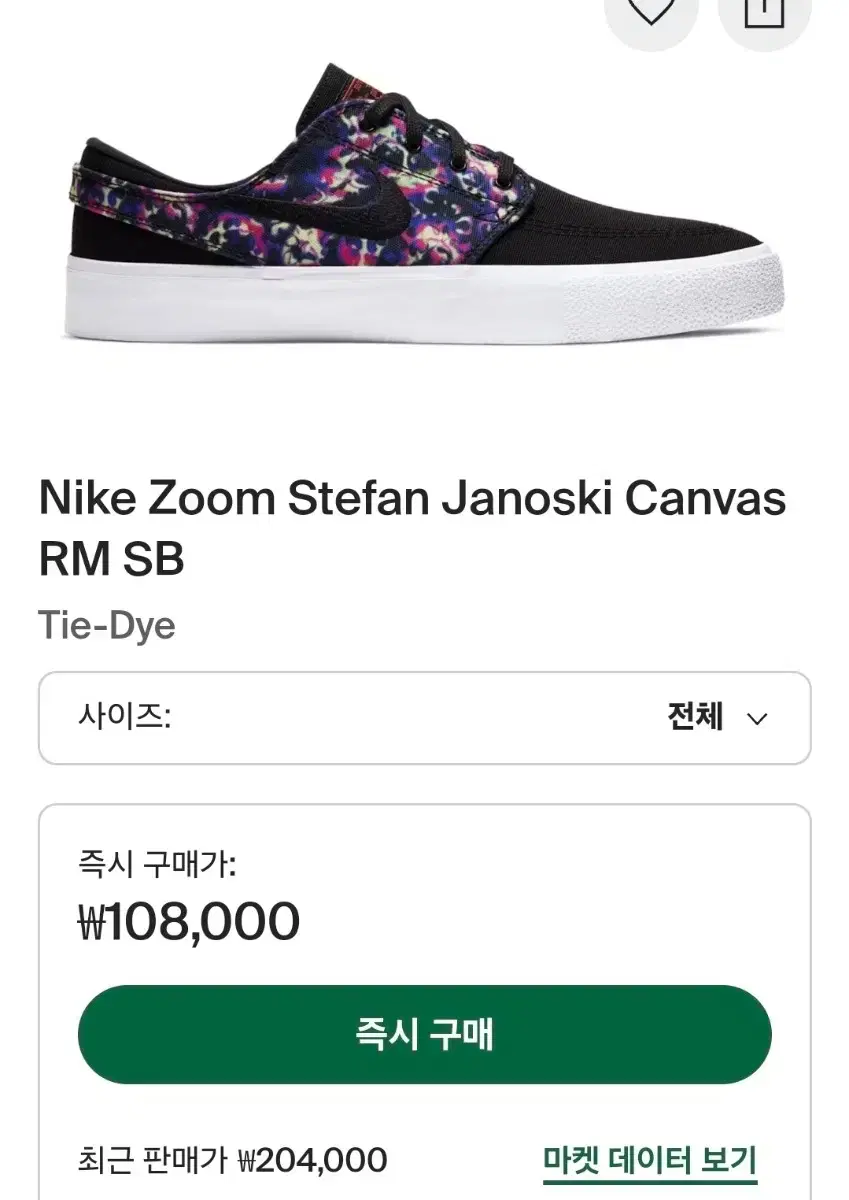Tap the share icon at top right
Screen dimensions: 849x1200
point(764,12)
